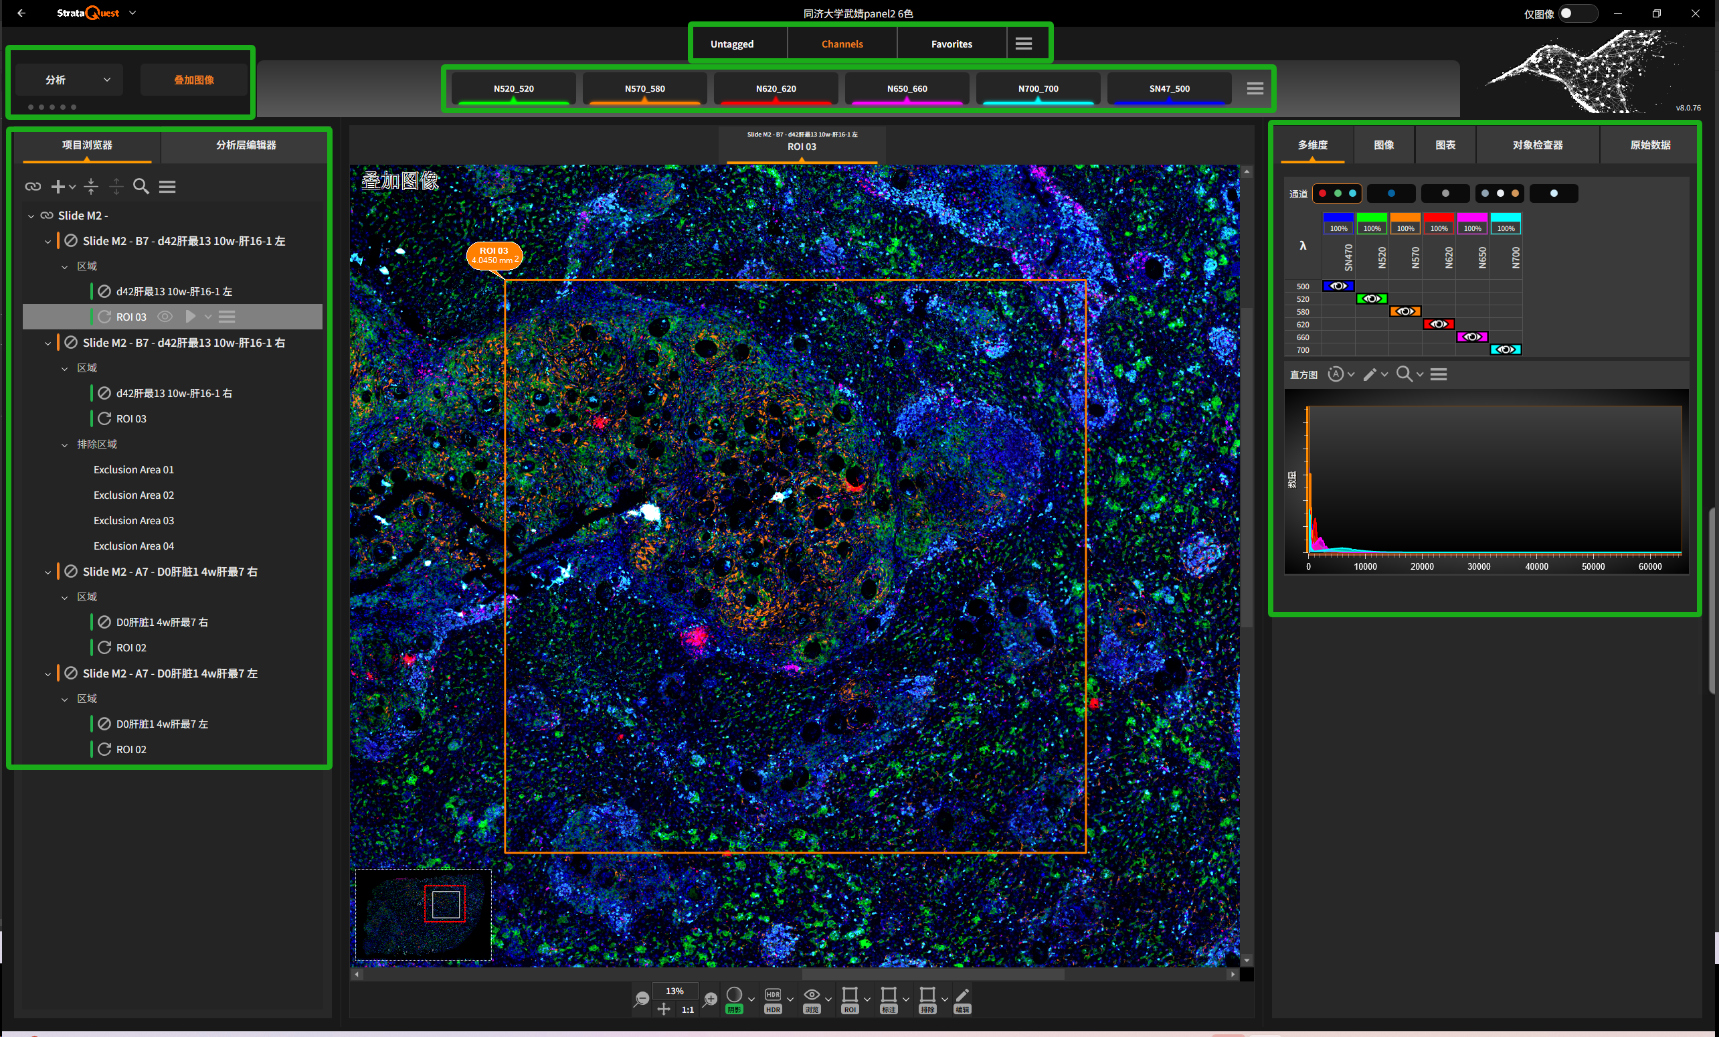The height and width of the screenshot is (1037, 1719).
Task: Select the N650_660 channel button
Action: pos(906,88)
